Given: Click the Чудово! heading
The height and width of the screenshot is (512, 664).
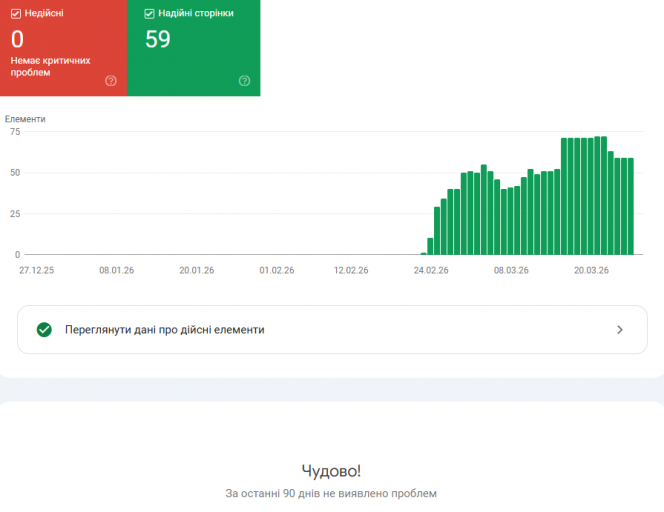Looking at the screenshot, I should 331,471.
